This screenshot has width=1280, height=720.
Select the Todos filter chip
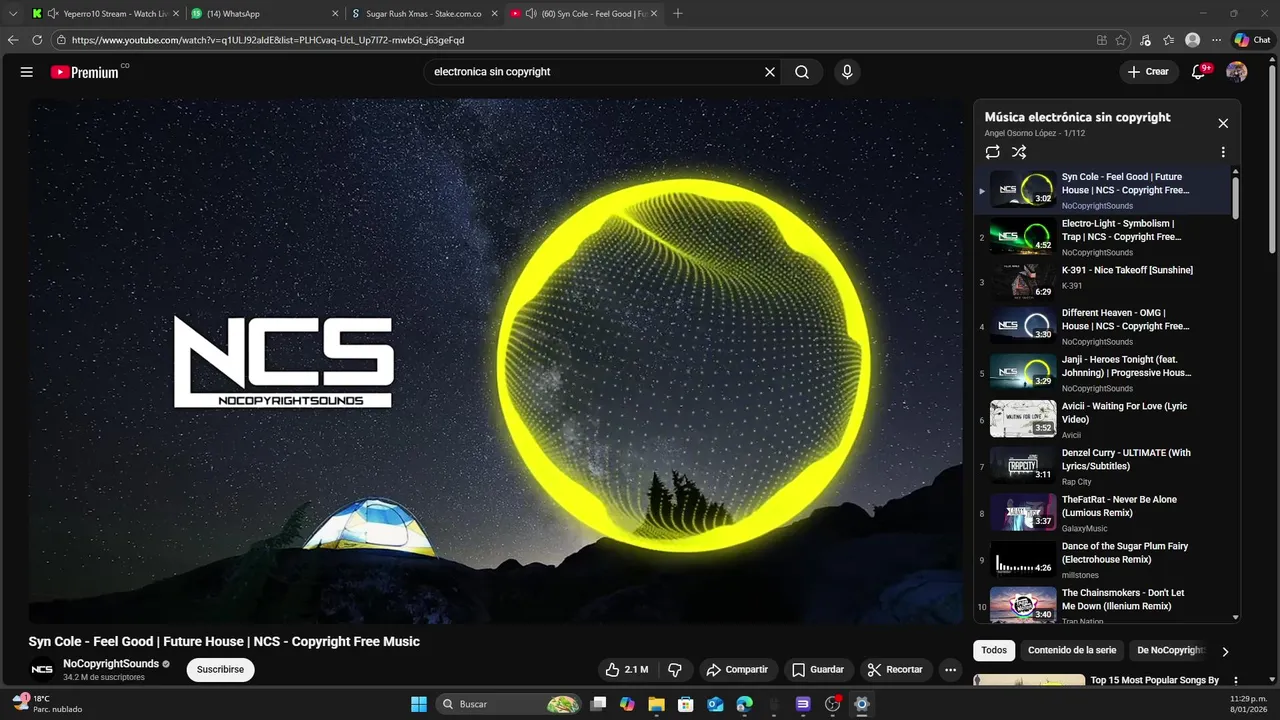tap(994, 650)
